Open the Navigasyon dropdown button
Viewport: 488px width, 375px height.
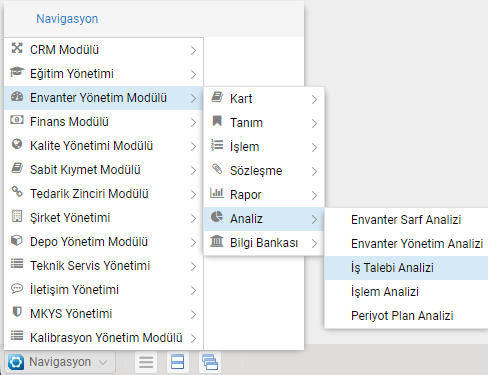[60, 362]
